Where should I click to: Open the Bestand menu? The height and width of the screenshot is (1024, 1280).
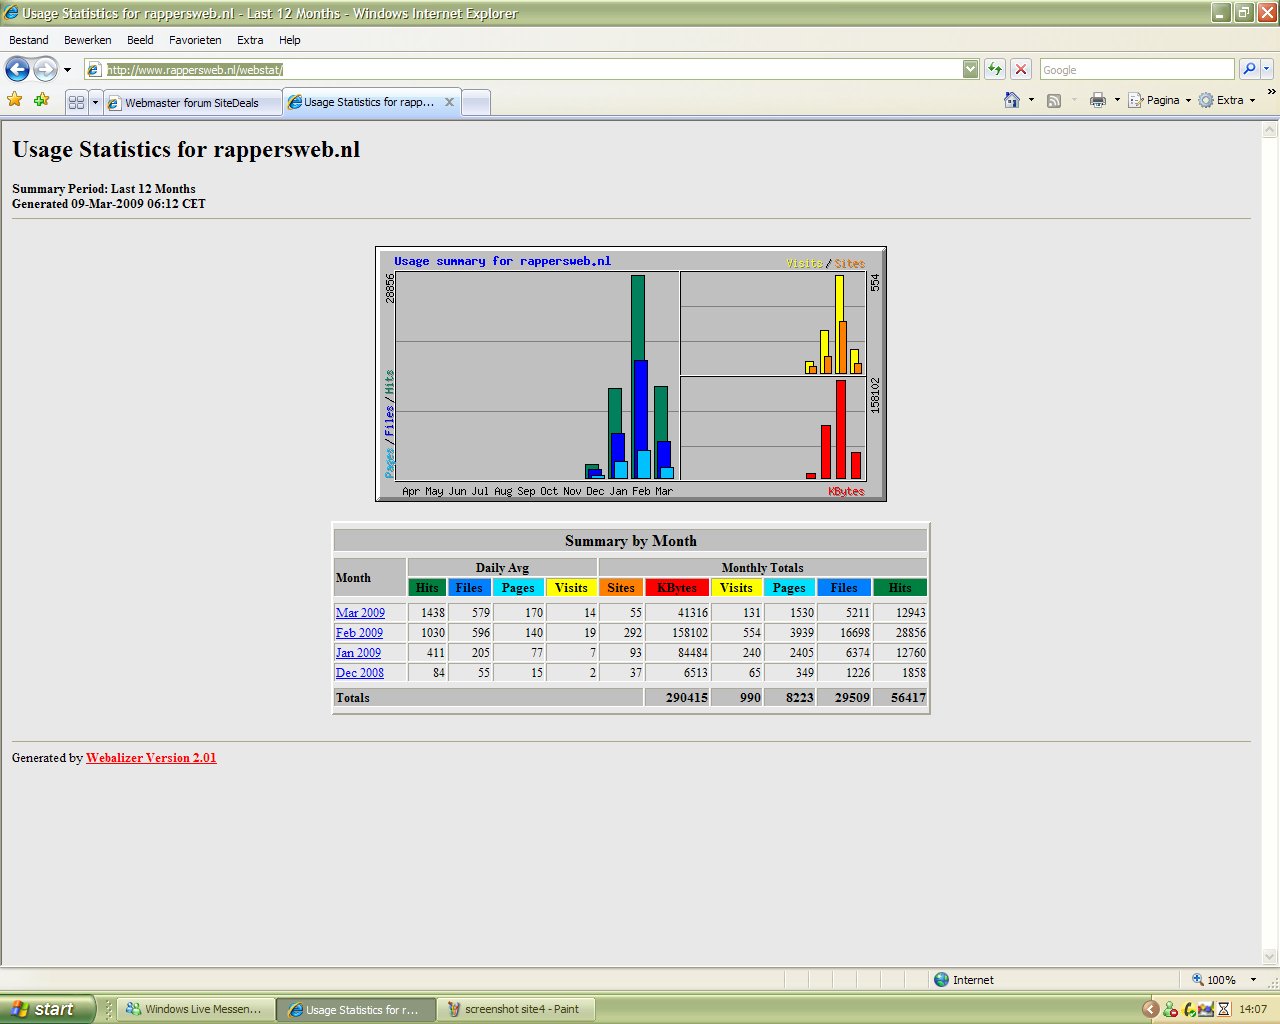(x=29, y=40)
